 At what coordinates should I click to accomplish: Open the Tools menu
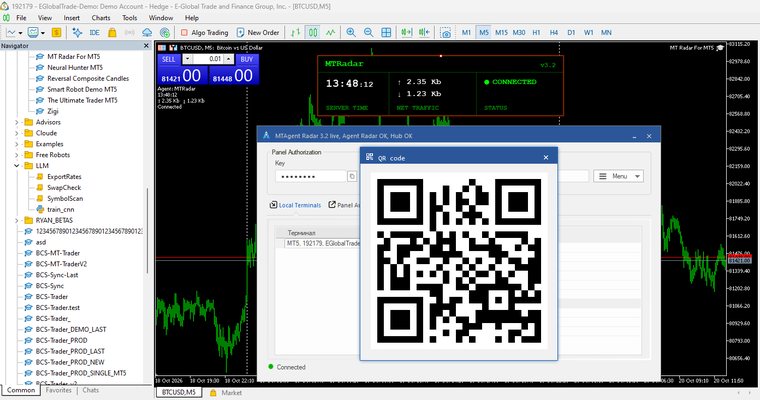[129, 18]
